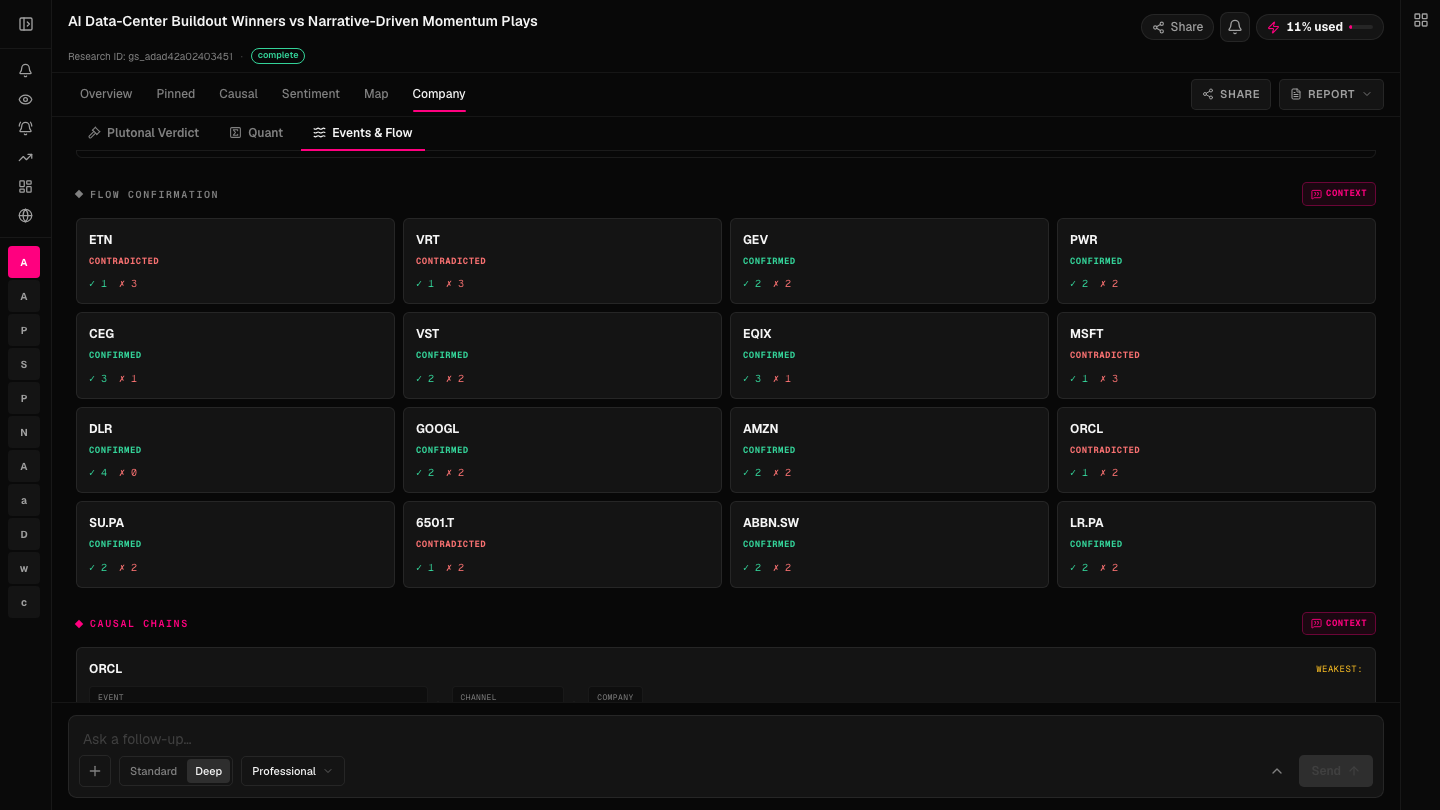Open the AMZN flow card
This screenshot has width=1440, height=810.
pos(889,450)
